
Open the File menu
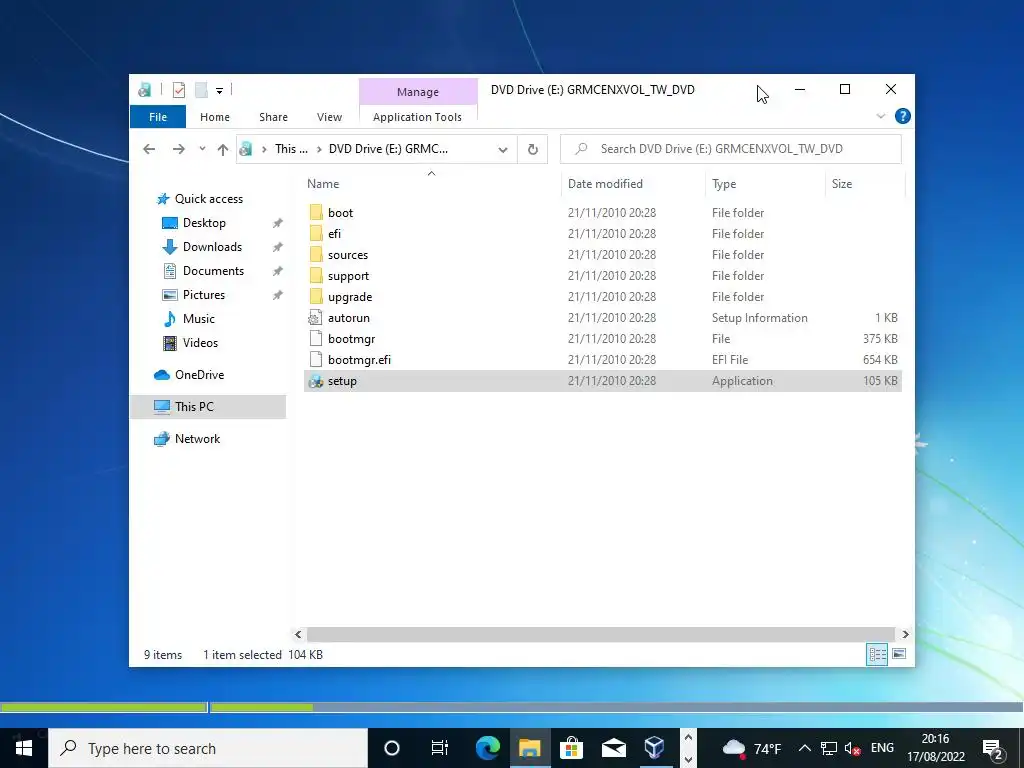coord(158,117)
